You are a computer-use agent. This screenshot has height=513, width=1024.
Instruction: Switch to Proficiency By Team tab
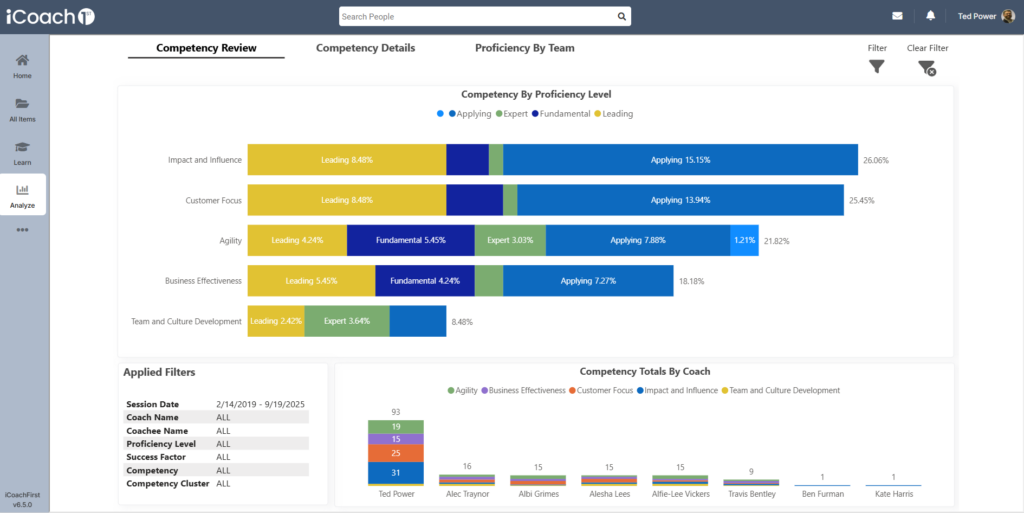(524, 48)
